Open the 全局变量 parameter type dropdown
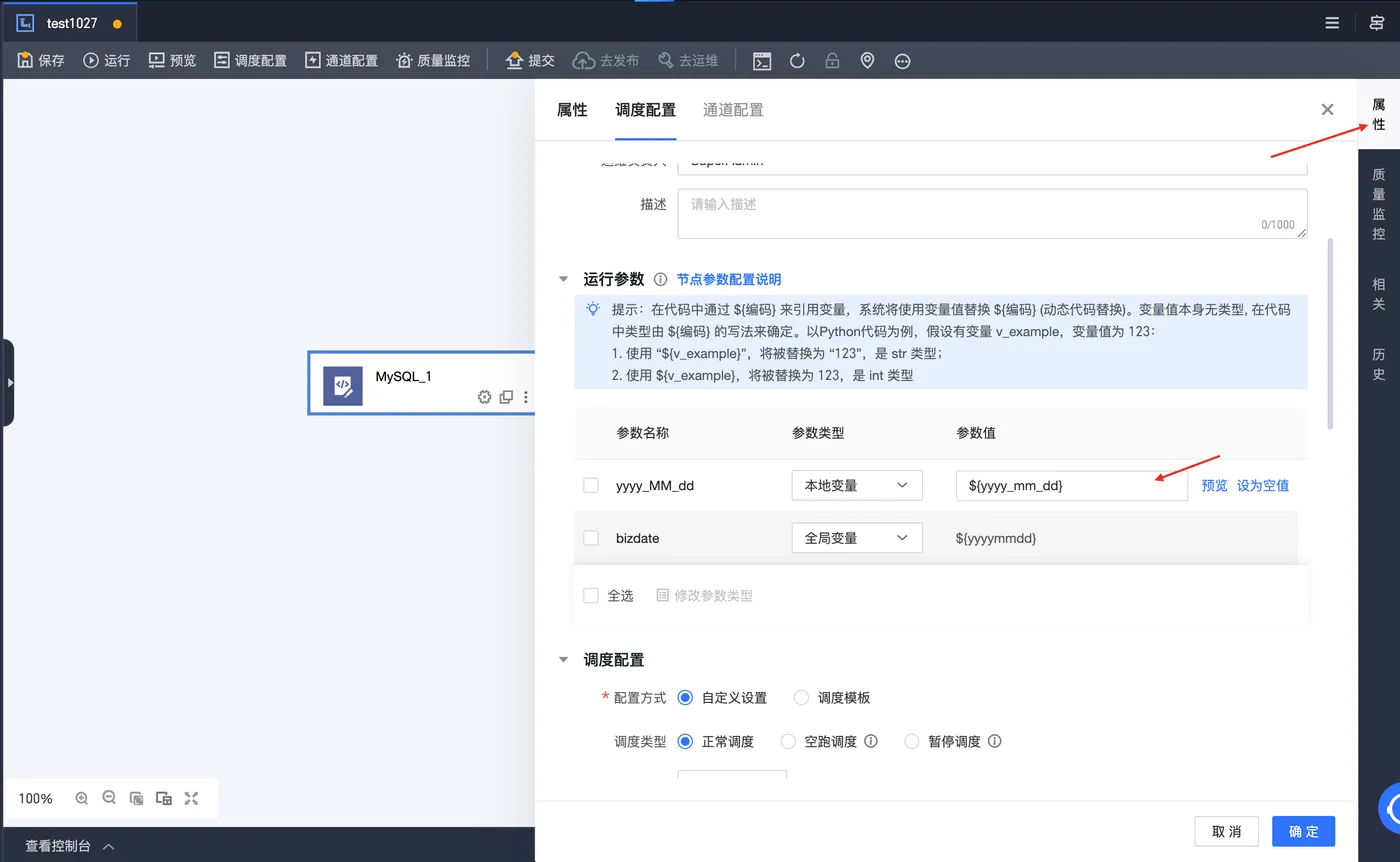The image size is (1400, 862). (857, 538)
